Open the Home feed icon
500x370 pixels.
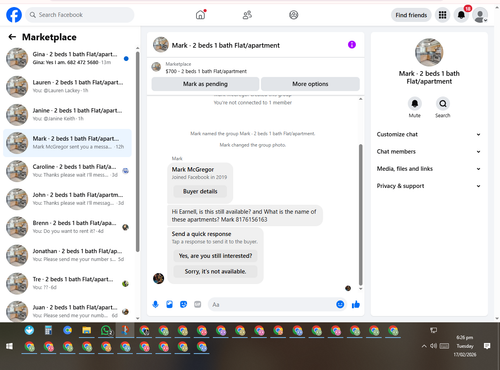pyautogui.click(x=200, y=15)
